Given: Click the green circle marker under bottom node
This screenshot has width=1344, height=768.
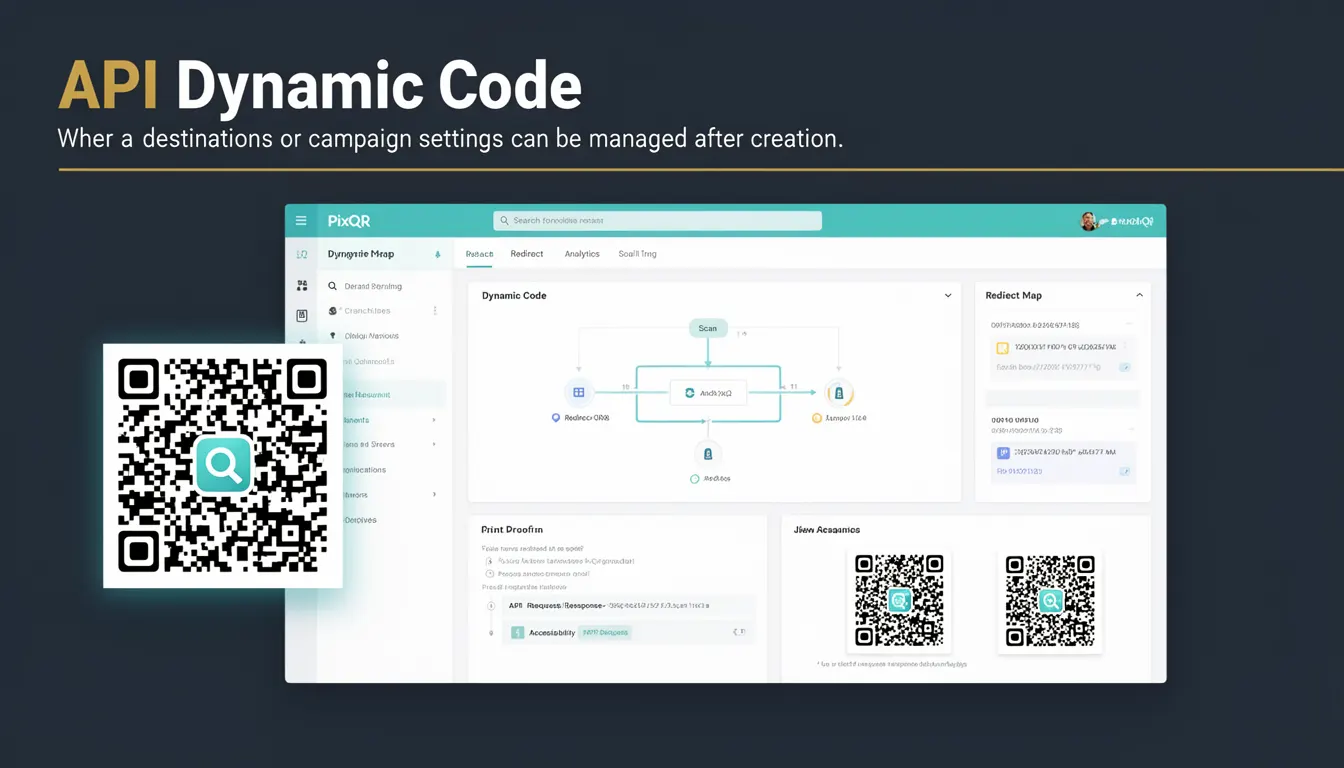Looking at the screenshot, I should pyautogui.click(x=695, y=479).
